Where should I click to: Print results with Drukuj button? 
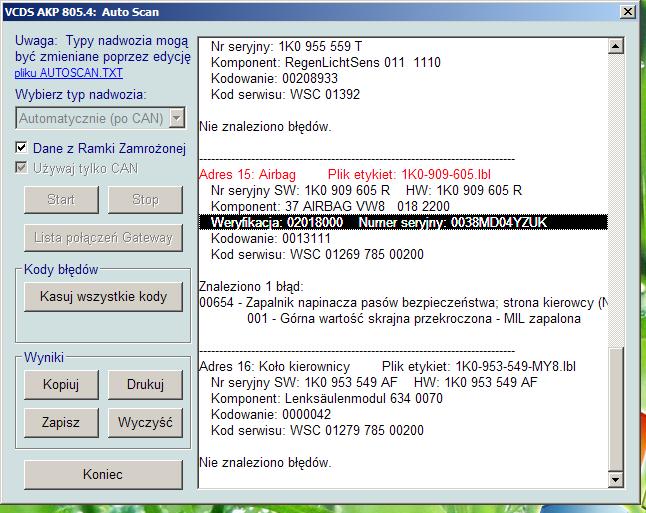(x=145, y=384)
